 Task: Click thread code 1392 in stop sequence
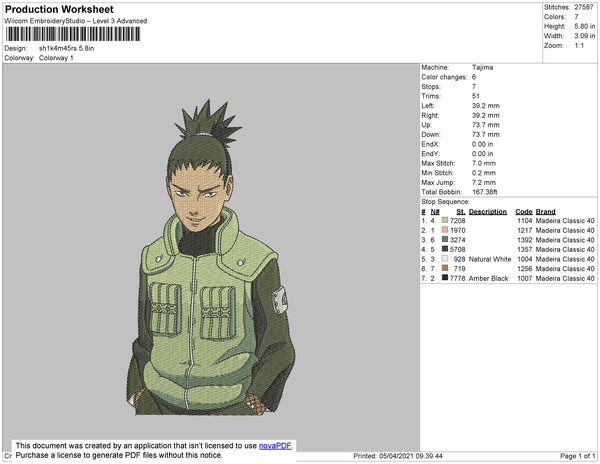525,240
